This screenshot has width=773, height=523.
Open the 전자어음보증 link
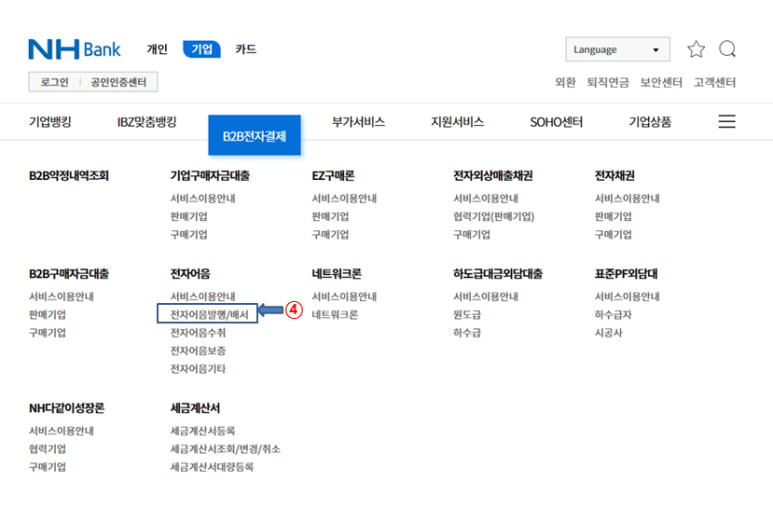[198, 350]
